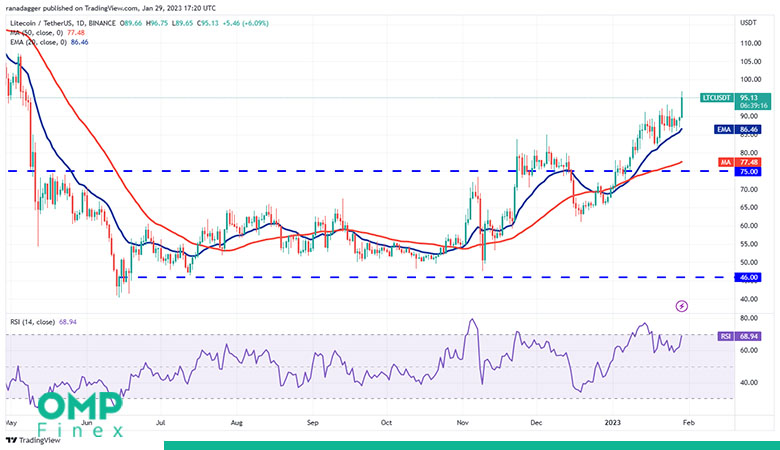Click the USDT currency label

(748, 23)
